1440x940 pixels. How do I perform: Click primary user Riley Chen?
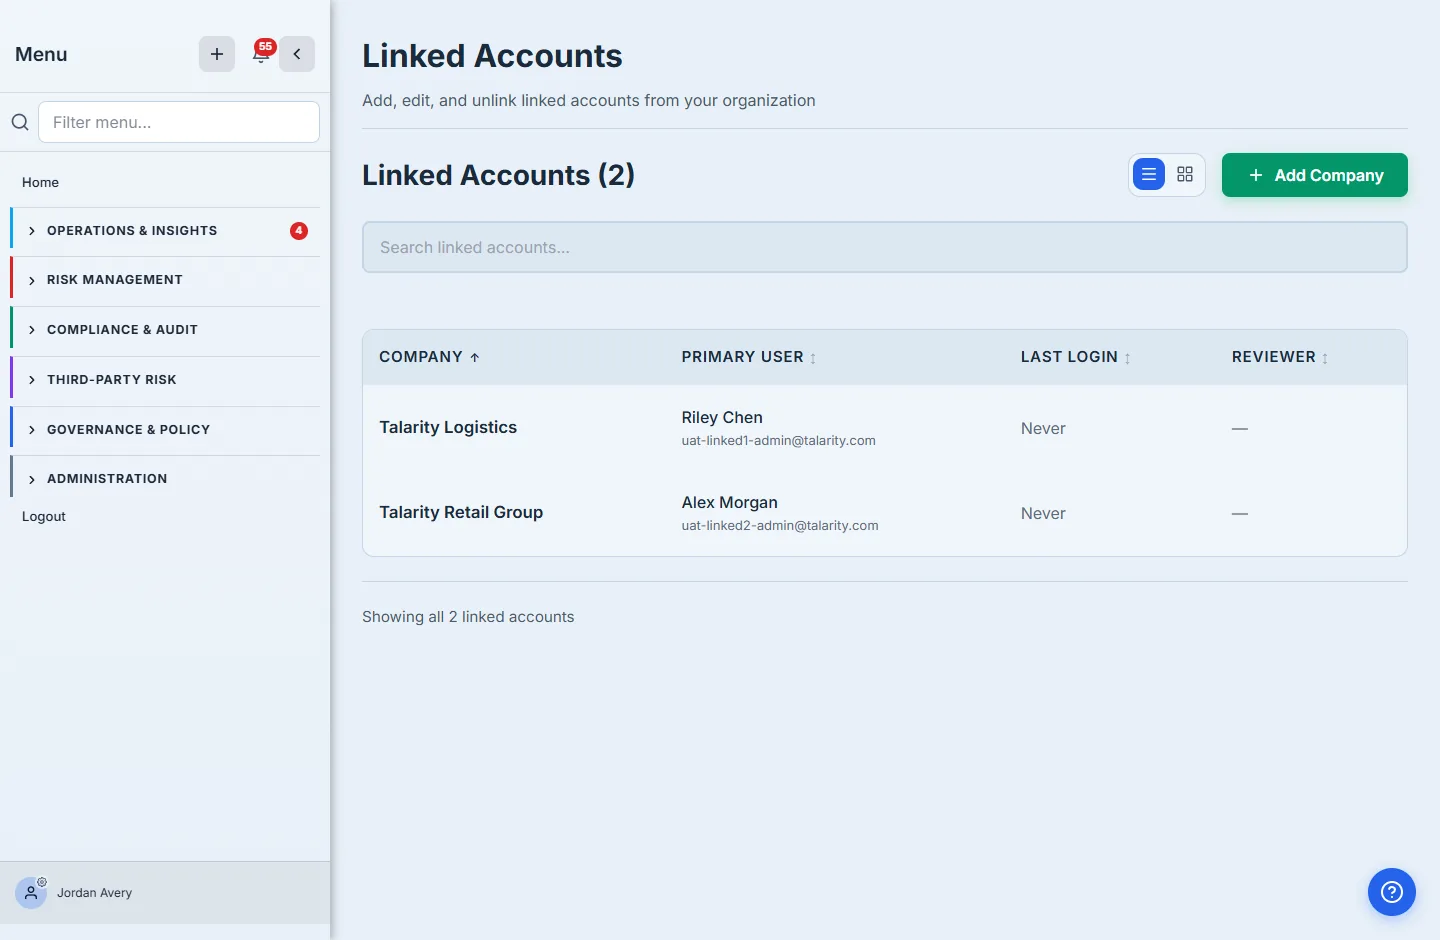pyautogui.click(x=722, y=417)
